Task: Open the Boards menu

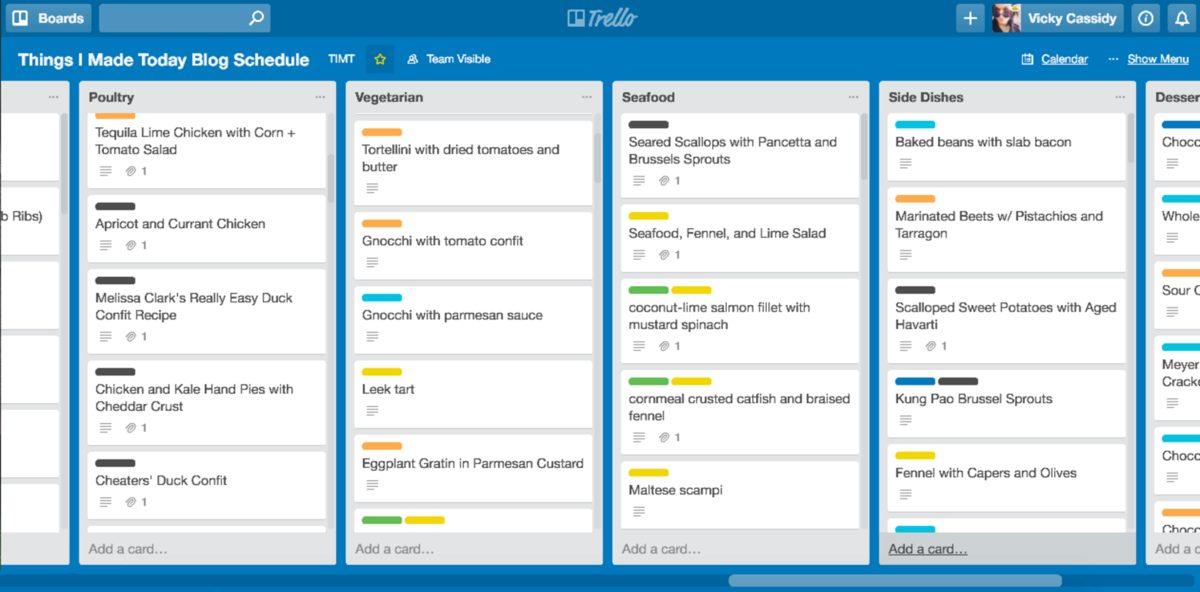Action: pyautogui.click(x=48, y=17)
